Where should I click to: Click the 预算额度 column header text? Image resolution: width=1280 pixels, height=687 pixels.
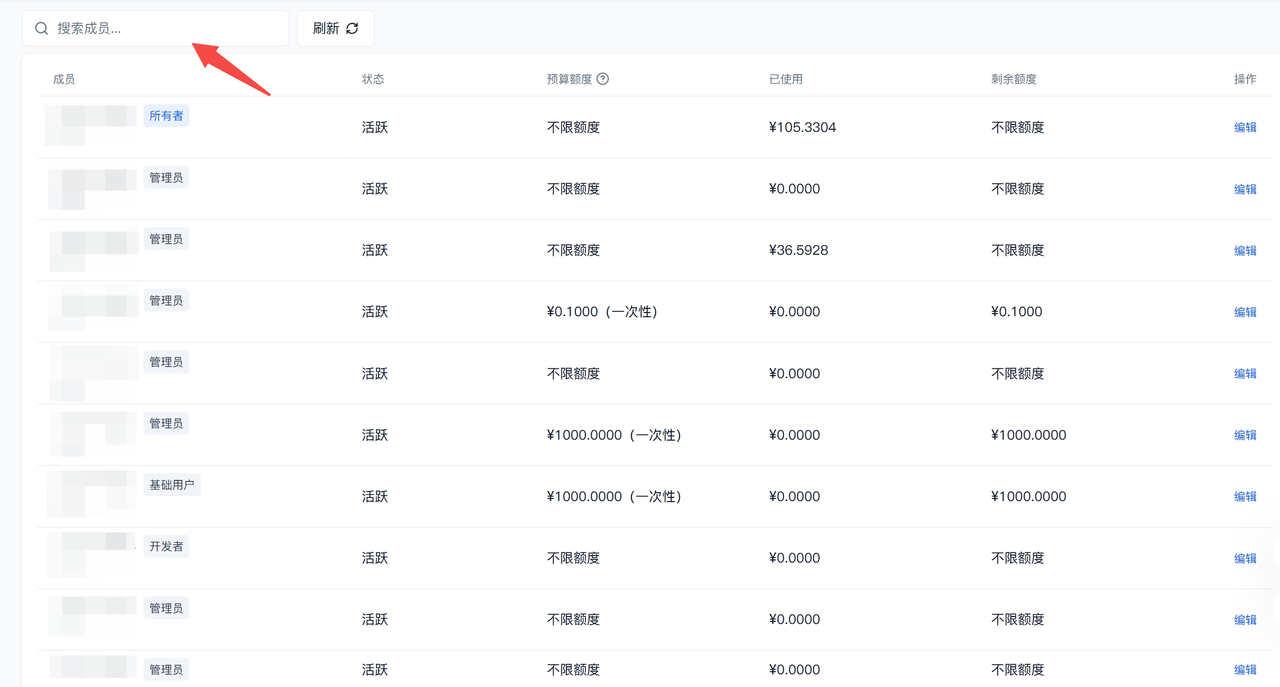coord(570,79)
